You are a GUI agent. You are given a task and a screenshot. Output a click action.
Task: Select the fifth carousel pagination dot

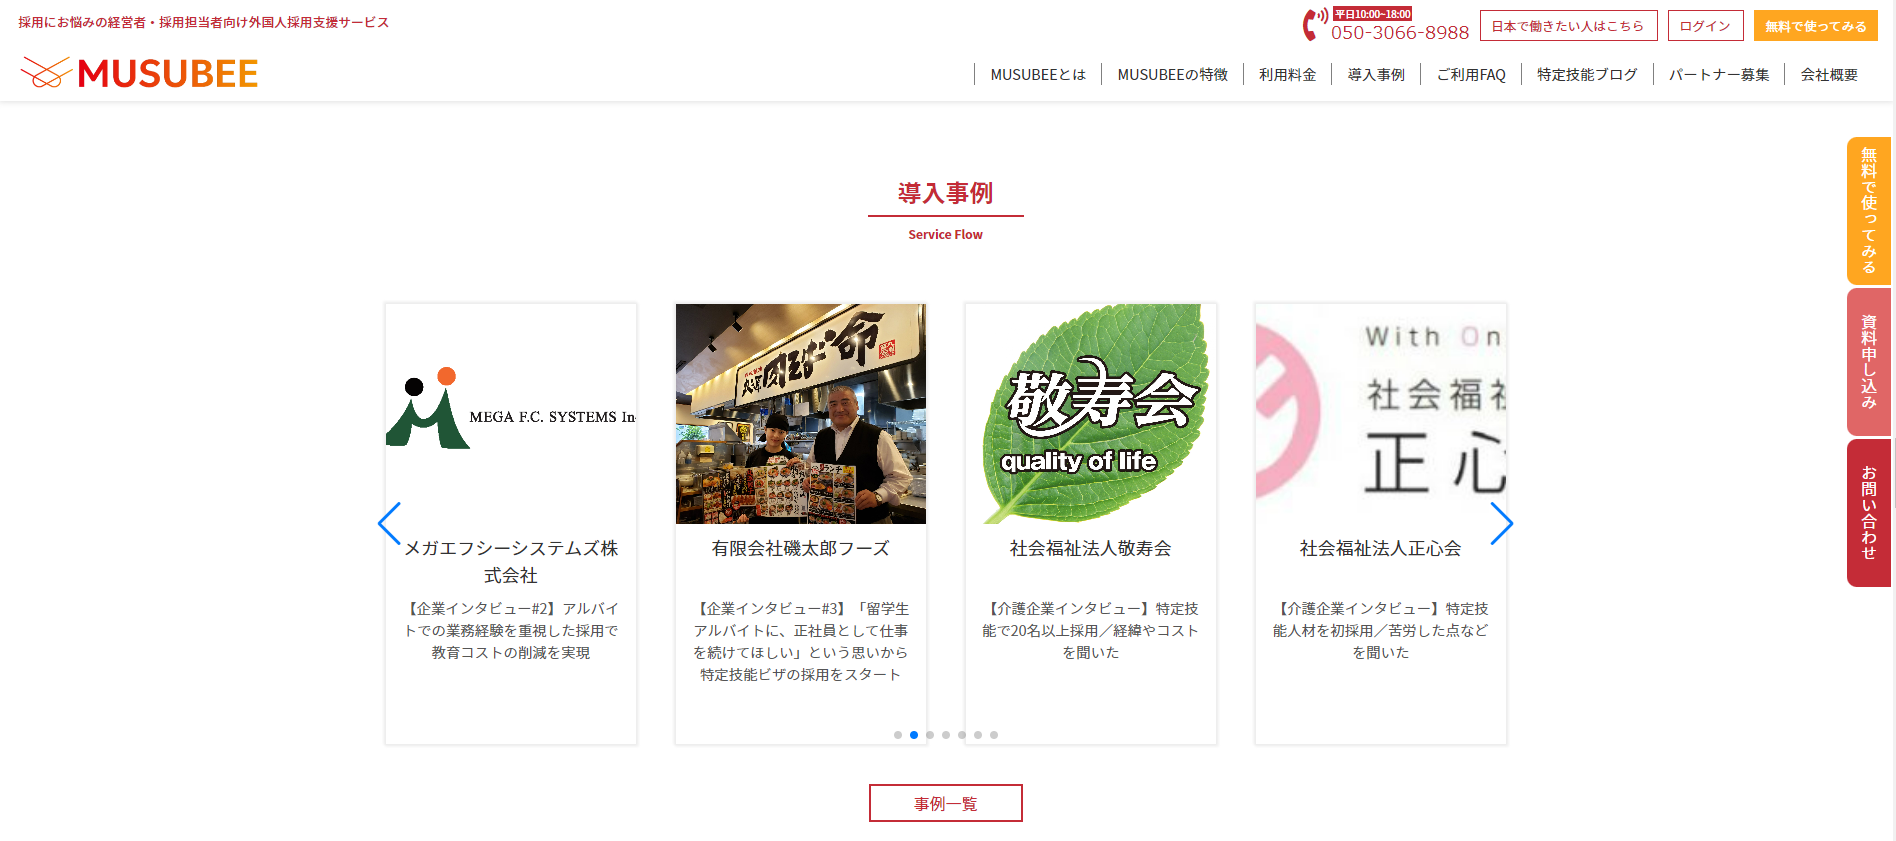click(x=962, y=735)
